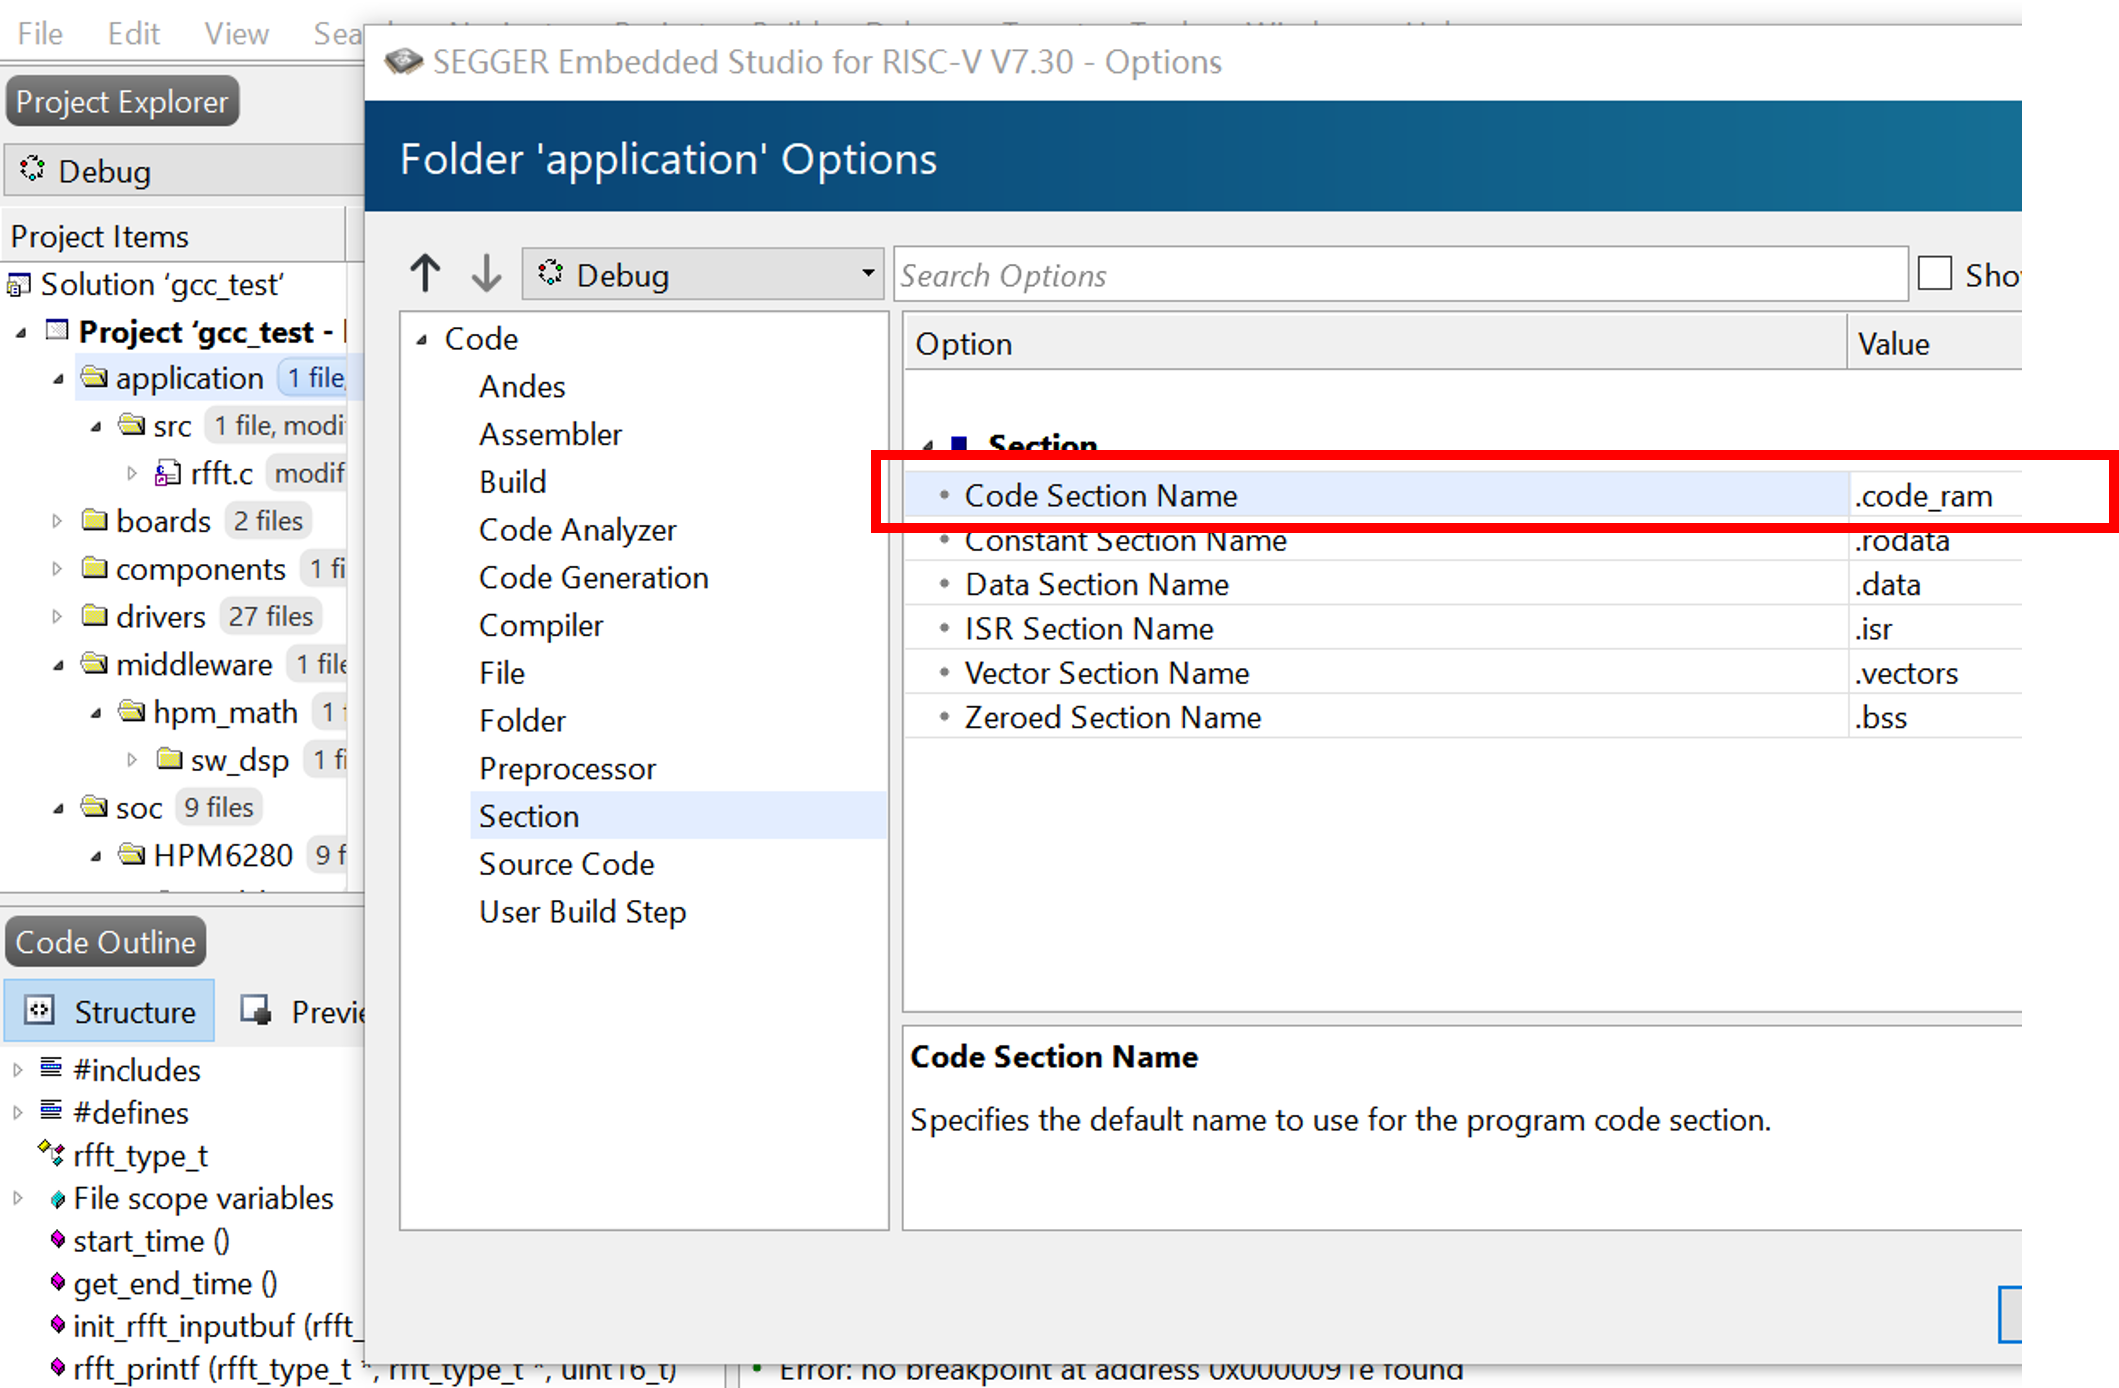Click the Project Explorer panel title

(122, 102)
